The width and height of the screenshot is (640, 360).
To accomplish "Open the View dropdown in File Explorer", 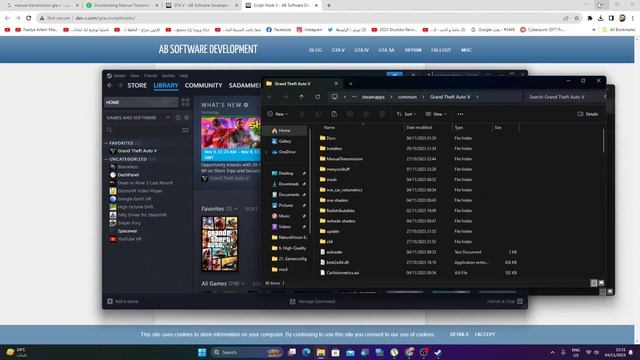I will tap(436, 114).
